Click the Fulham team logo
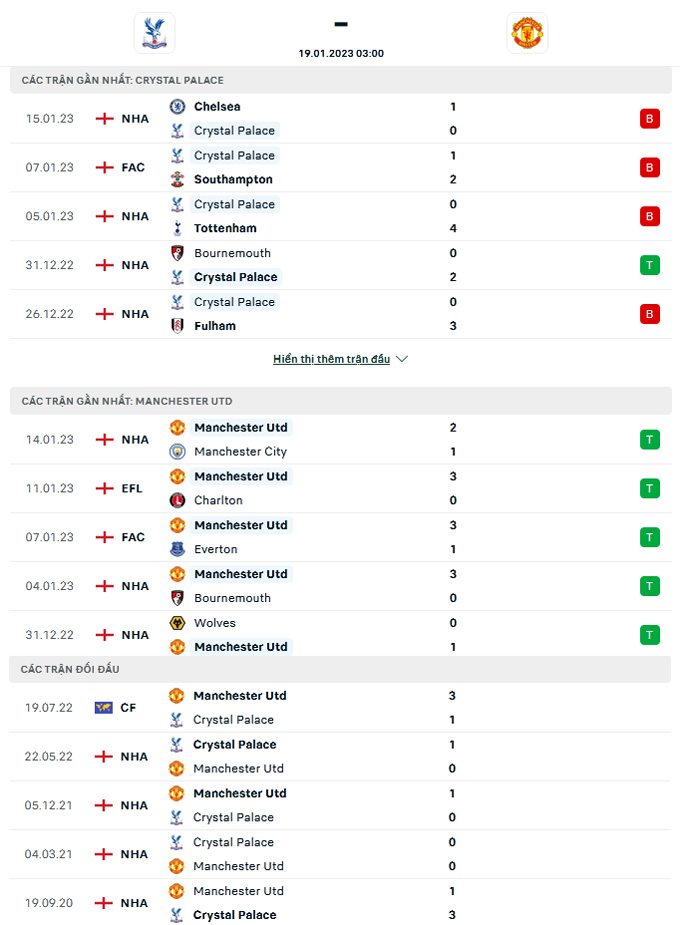Image resolution: width=680 pixels, height=925 pixels. pos(177,326)
